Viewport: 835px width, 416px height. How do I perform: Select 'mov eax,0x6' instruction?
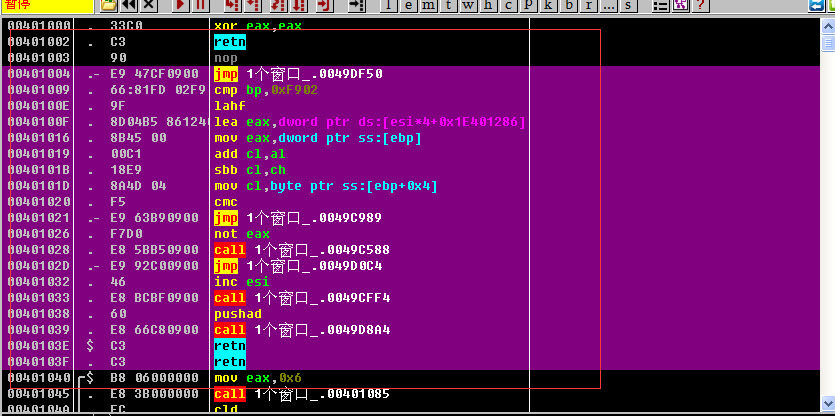point(258,378)
